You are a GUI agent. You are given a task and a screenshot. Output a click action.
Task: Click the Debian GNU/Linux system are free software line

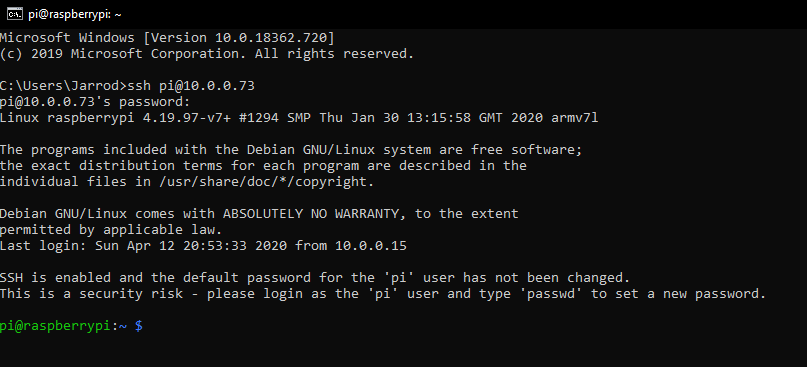(291, 150)
